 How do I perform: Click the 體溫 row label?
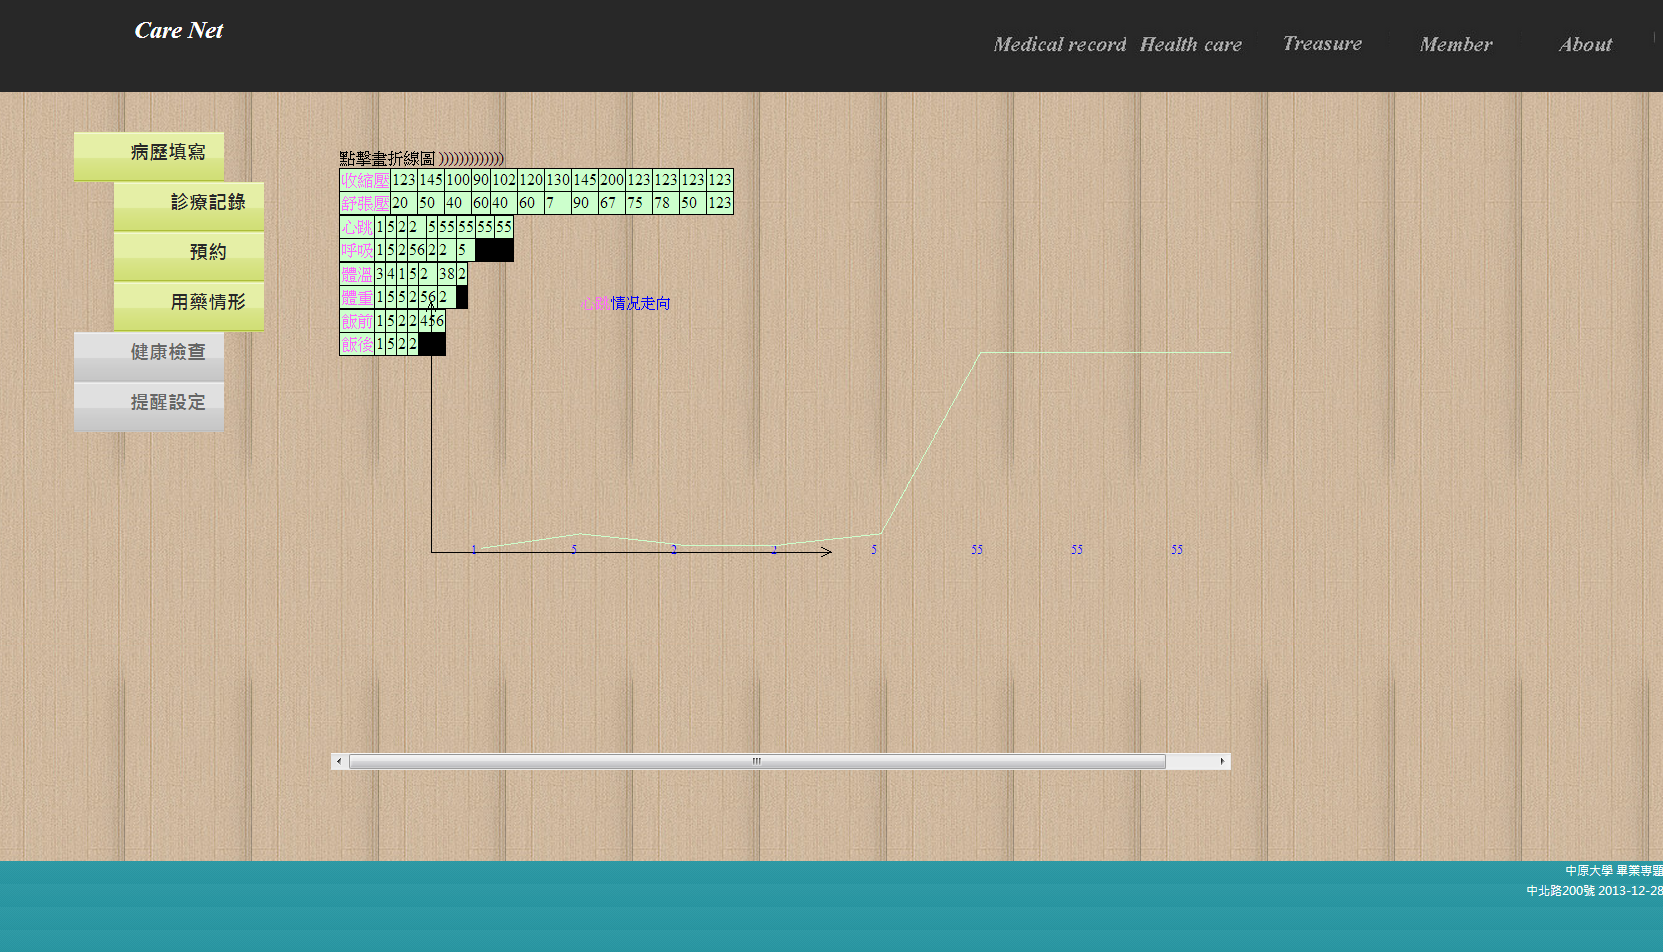pos(357,274)
